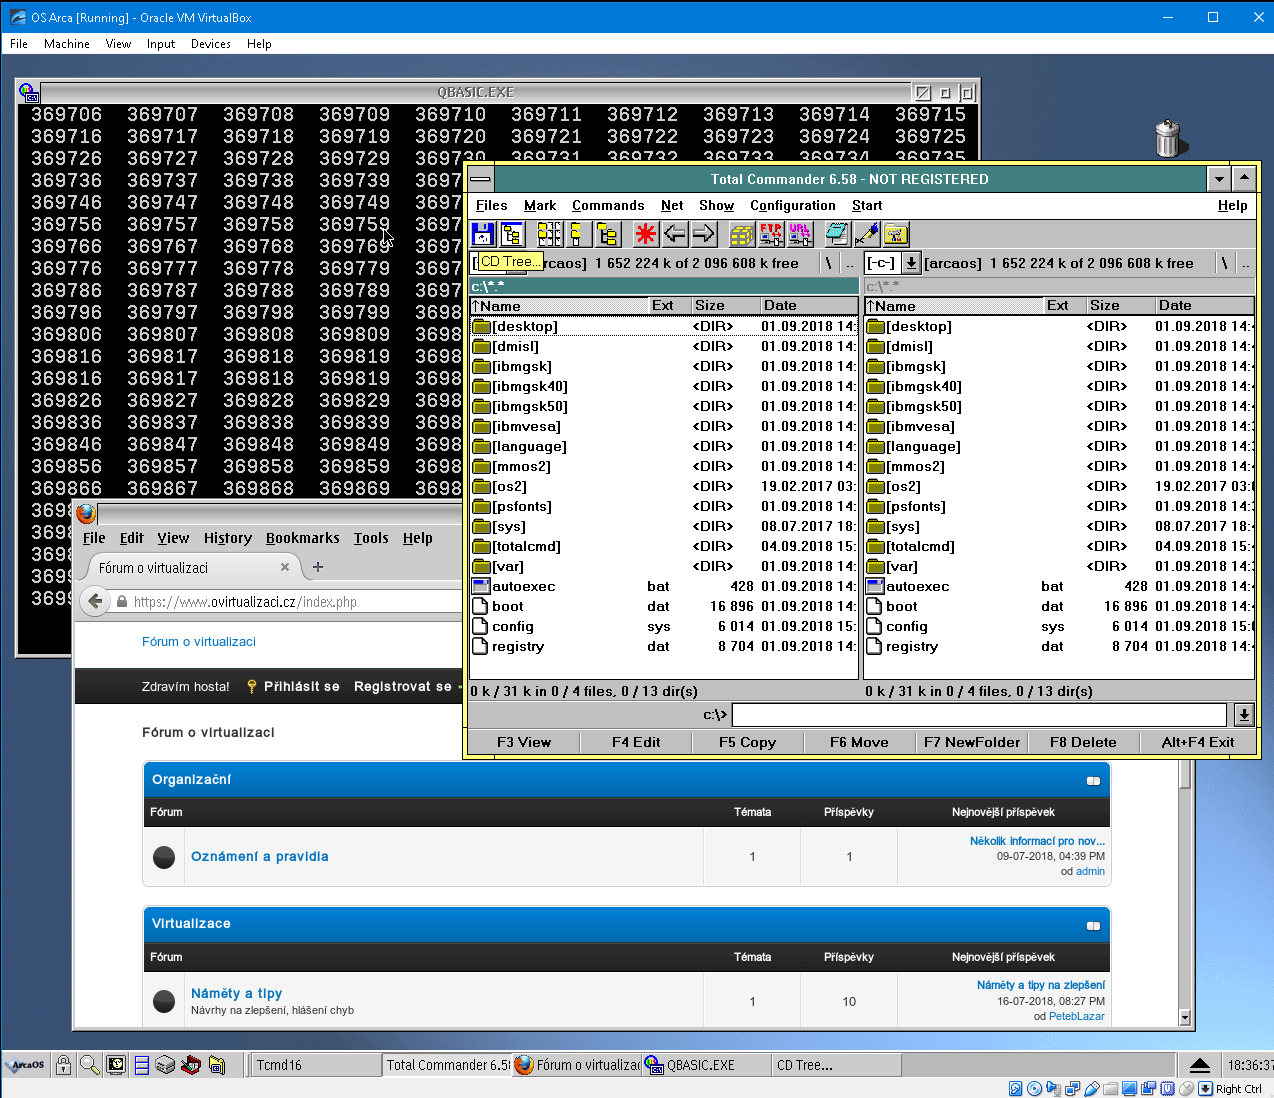Click the Firefox scrollbar down arrow
1274x1098 pixels.
(x=1185, y=1018)
